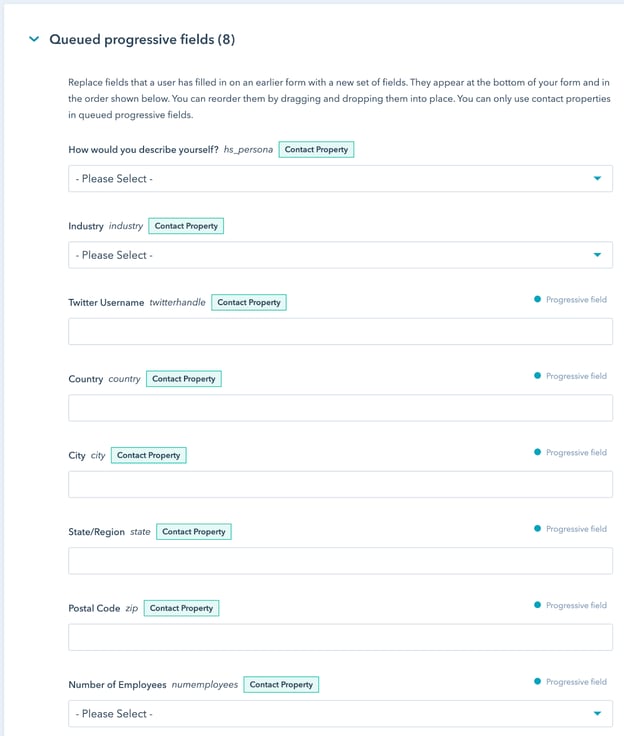Open the 'How would you describe yourself?' dropdown
Image resolution: width=624 pixels, height=736 pixels.
pyautogui.click(x=340, y=179)
